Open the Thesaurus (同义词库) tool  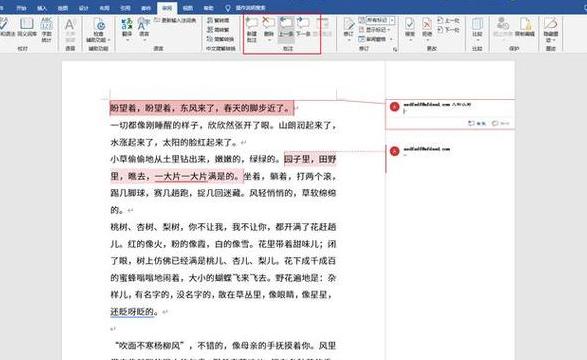[27, 27]
